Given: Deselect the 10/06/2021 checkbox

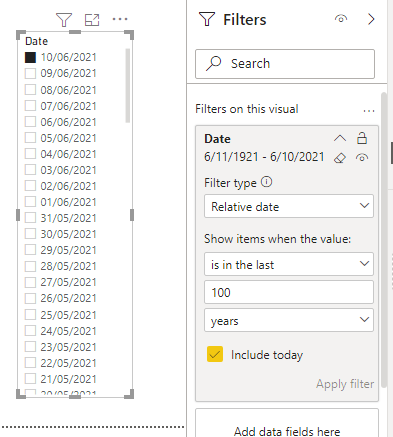Looking at the screenshot, I should pyautogui.click(x=30, y=57).
